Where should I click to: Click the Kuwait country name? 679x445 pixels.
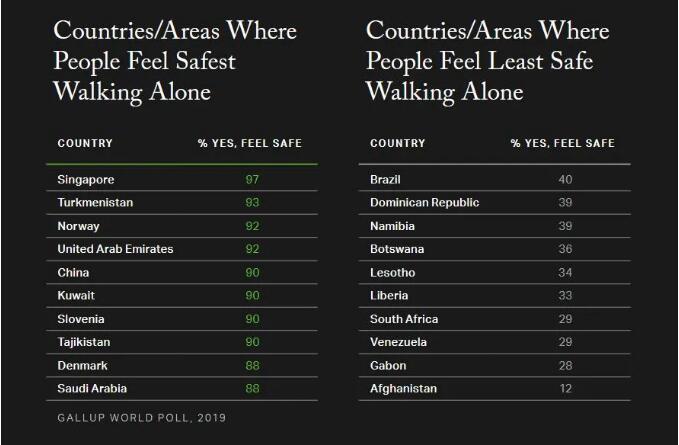tap(77, 296)
